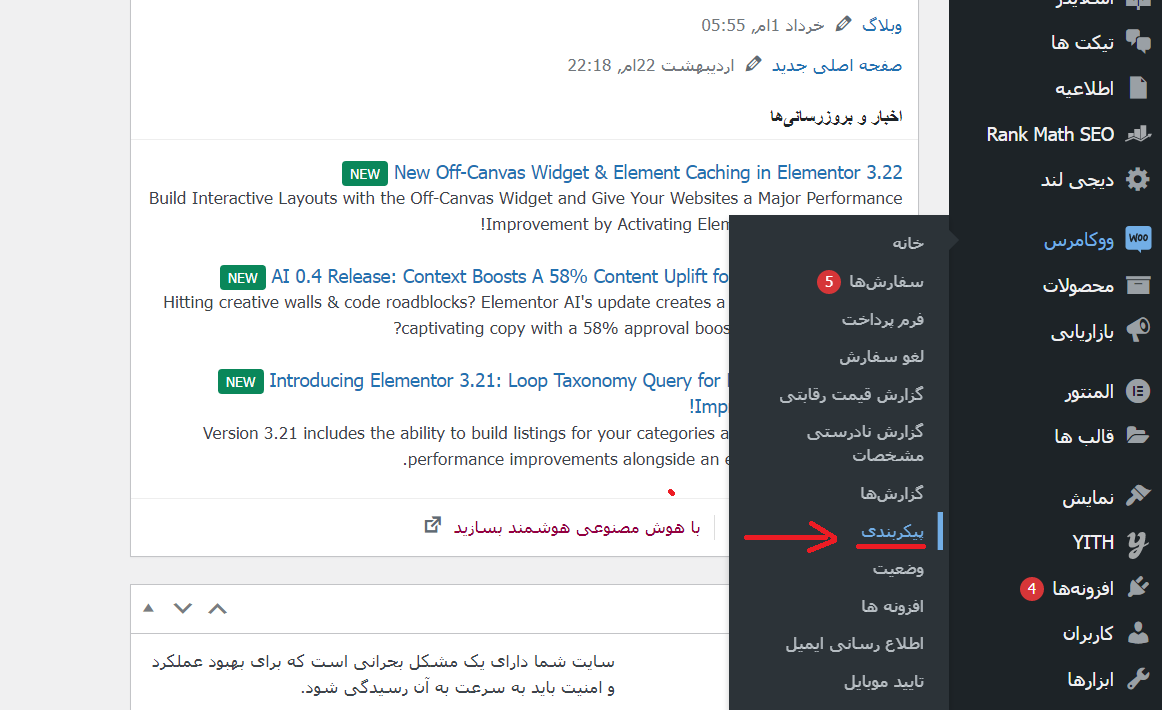The image size is (1162, 710).
Task: Select افزونه ها in WooCommerce submenu
Action: pos(892,606)
